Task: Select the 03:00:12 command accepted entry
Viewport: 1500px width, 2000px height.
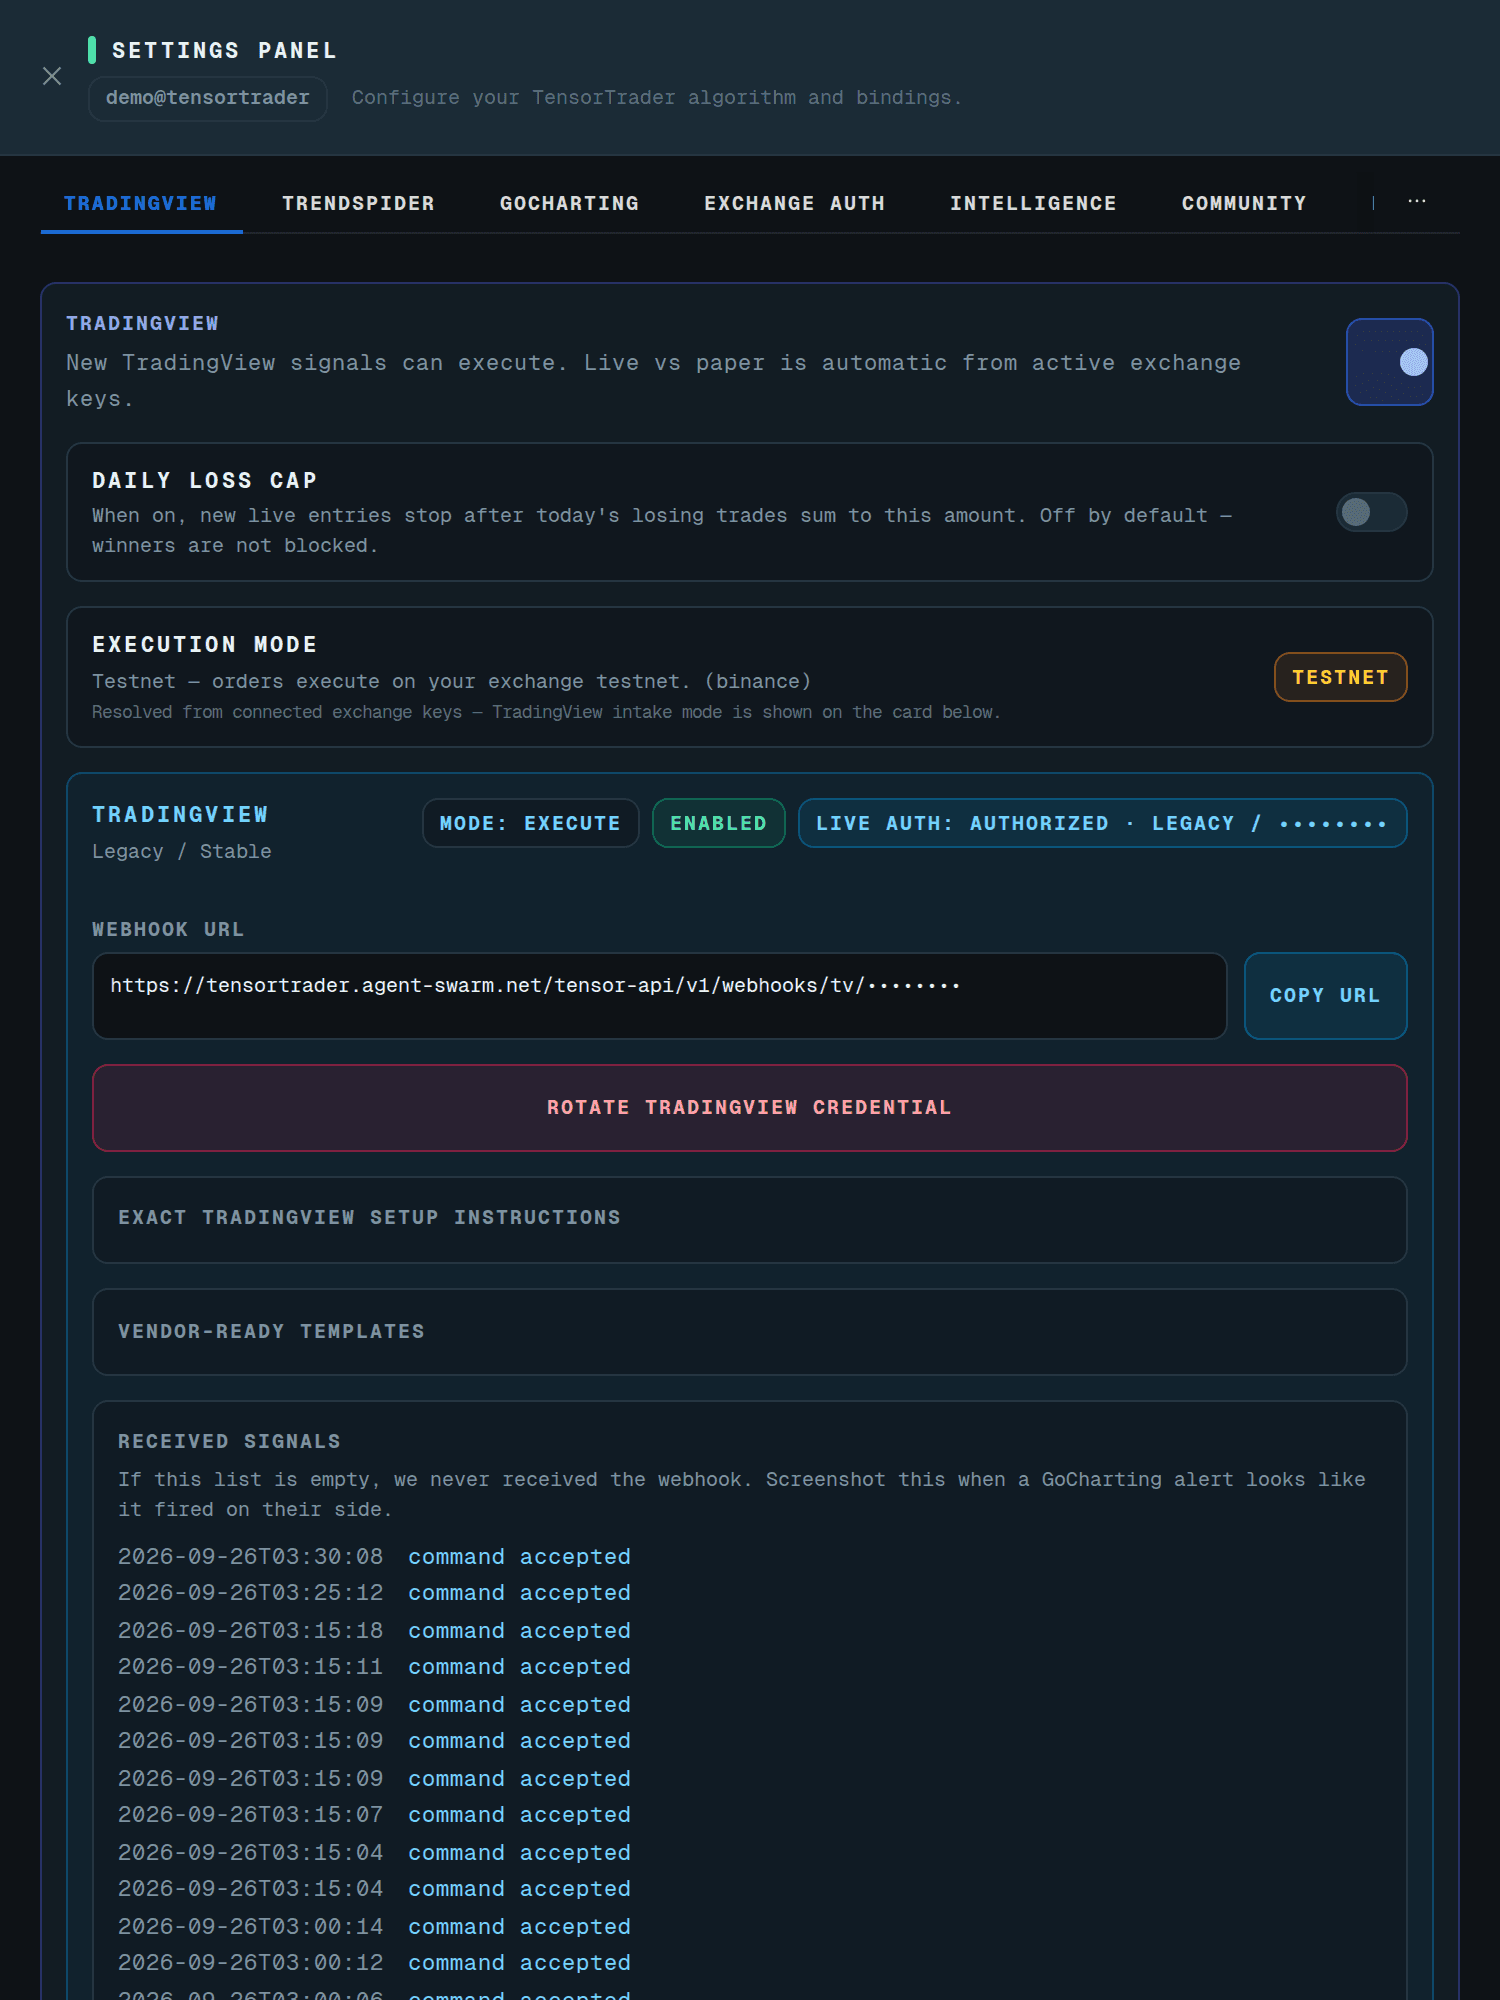Action: point(374,1963)
